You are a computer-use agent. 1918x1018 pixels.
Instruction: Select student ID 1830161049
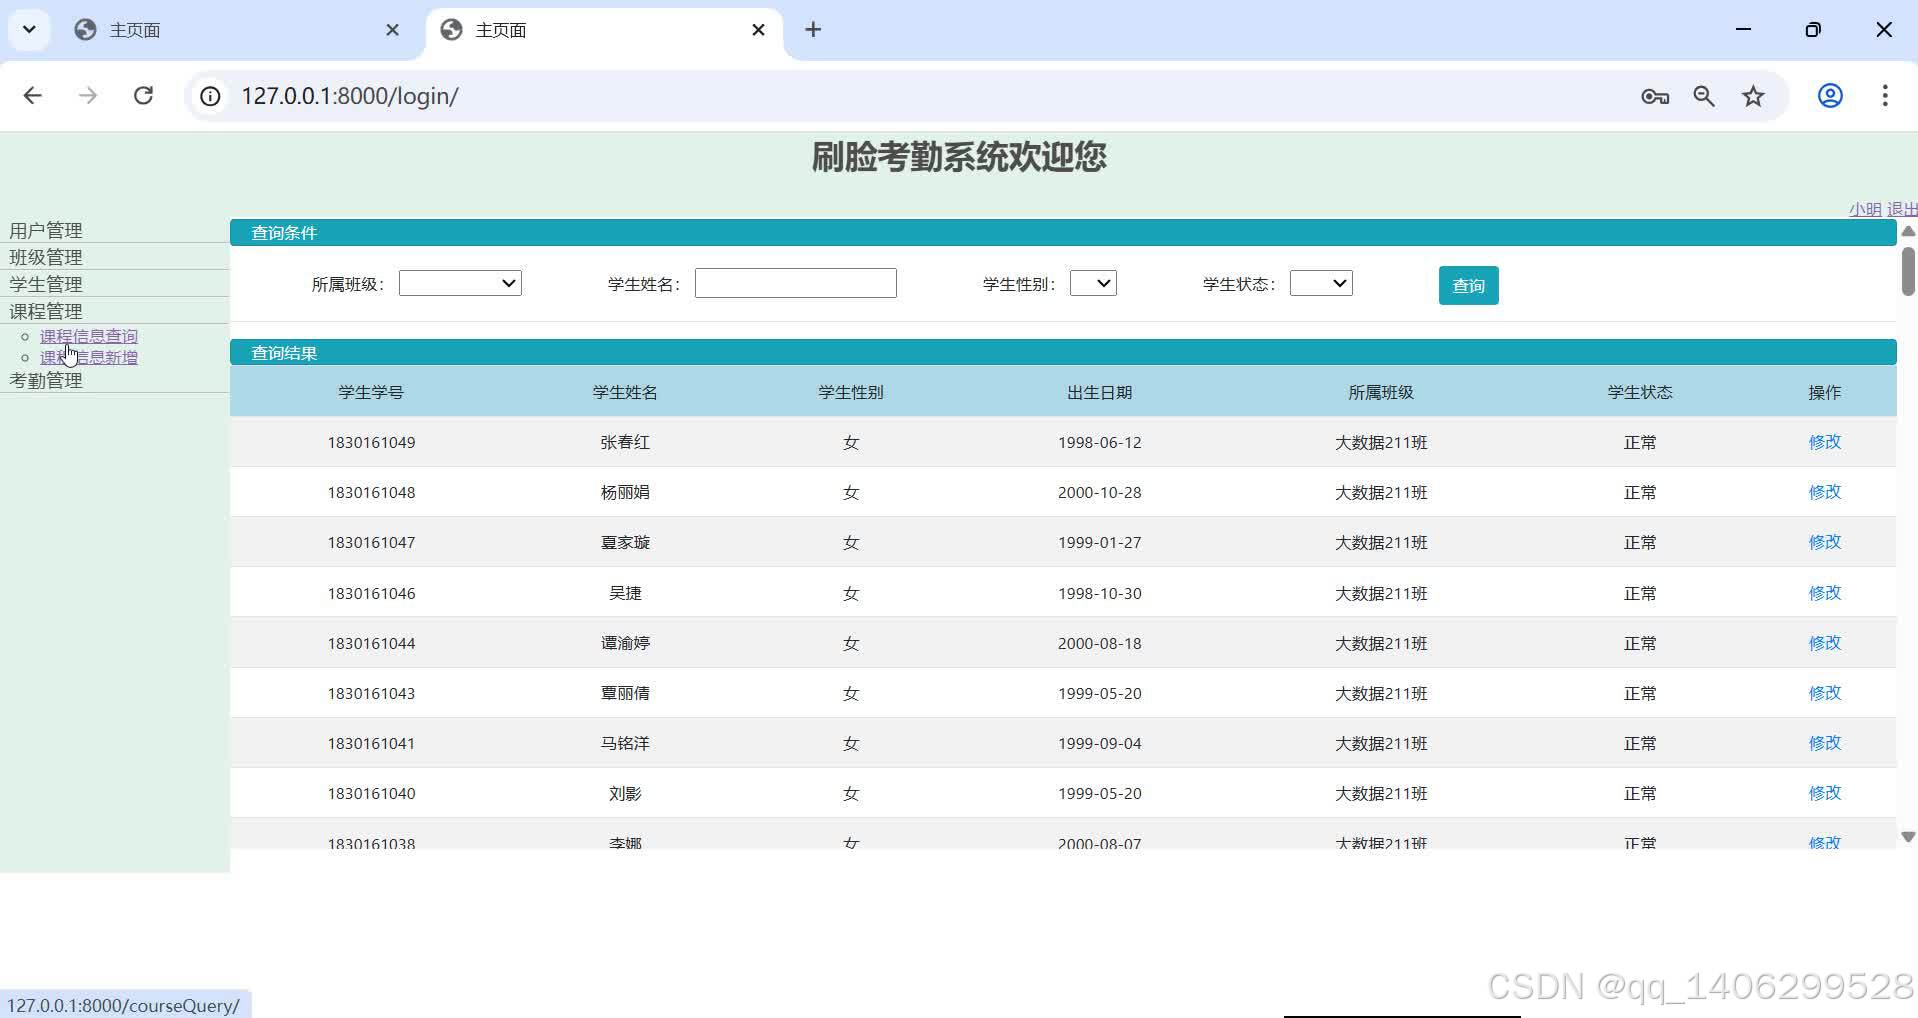click(x=371, y=442)
